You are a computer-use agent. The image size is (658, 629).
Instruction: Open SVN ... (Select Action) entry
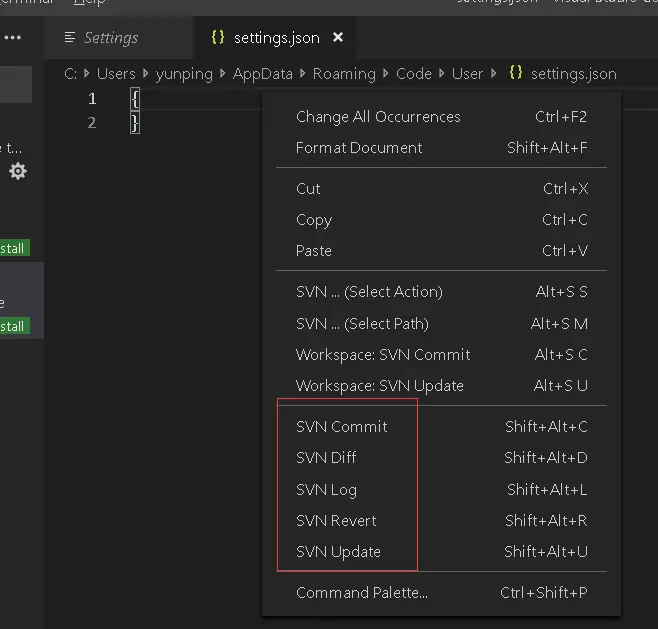pyautogui.click(x=441, y=292)
